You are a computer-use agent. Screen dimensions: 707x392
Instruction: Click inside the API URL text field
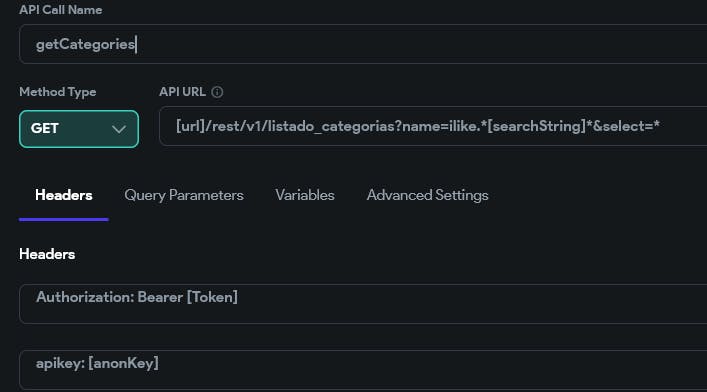click(x=433, y=126)
